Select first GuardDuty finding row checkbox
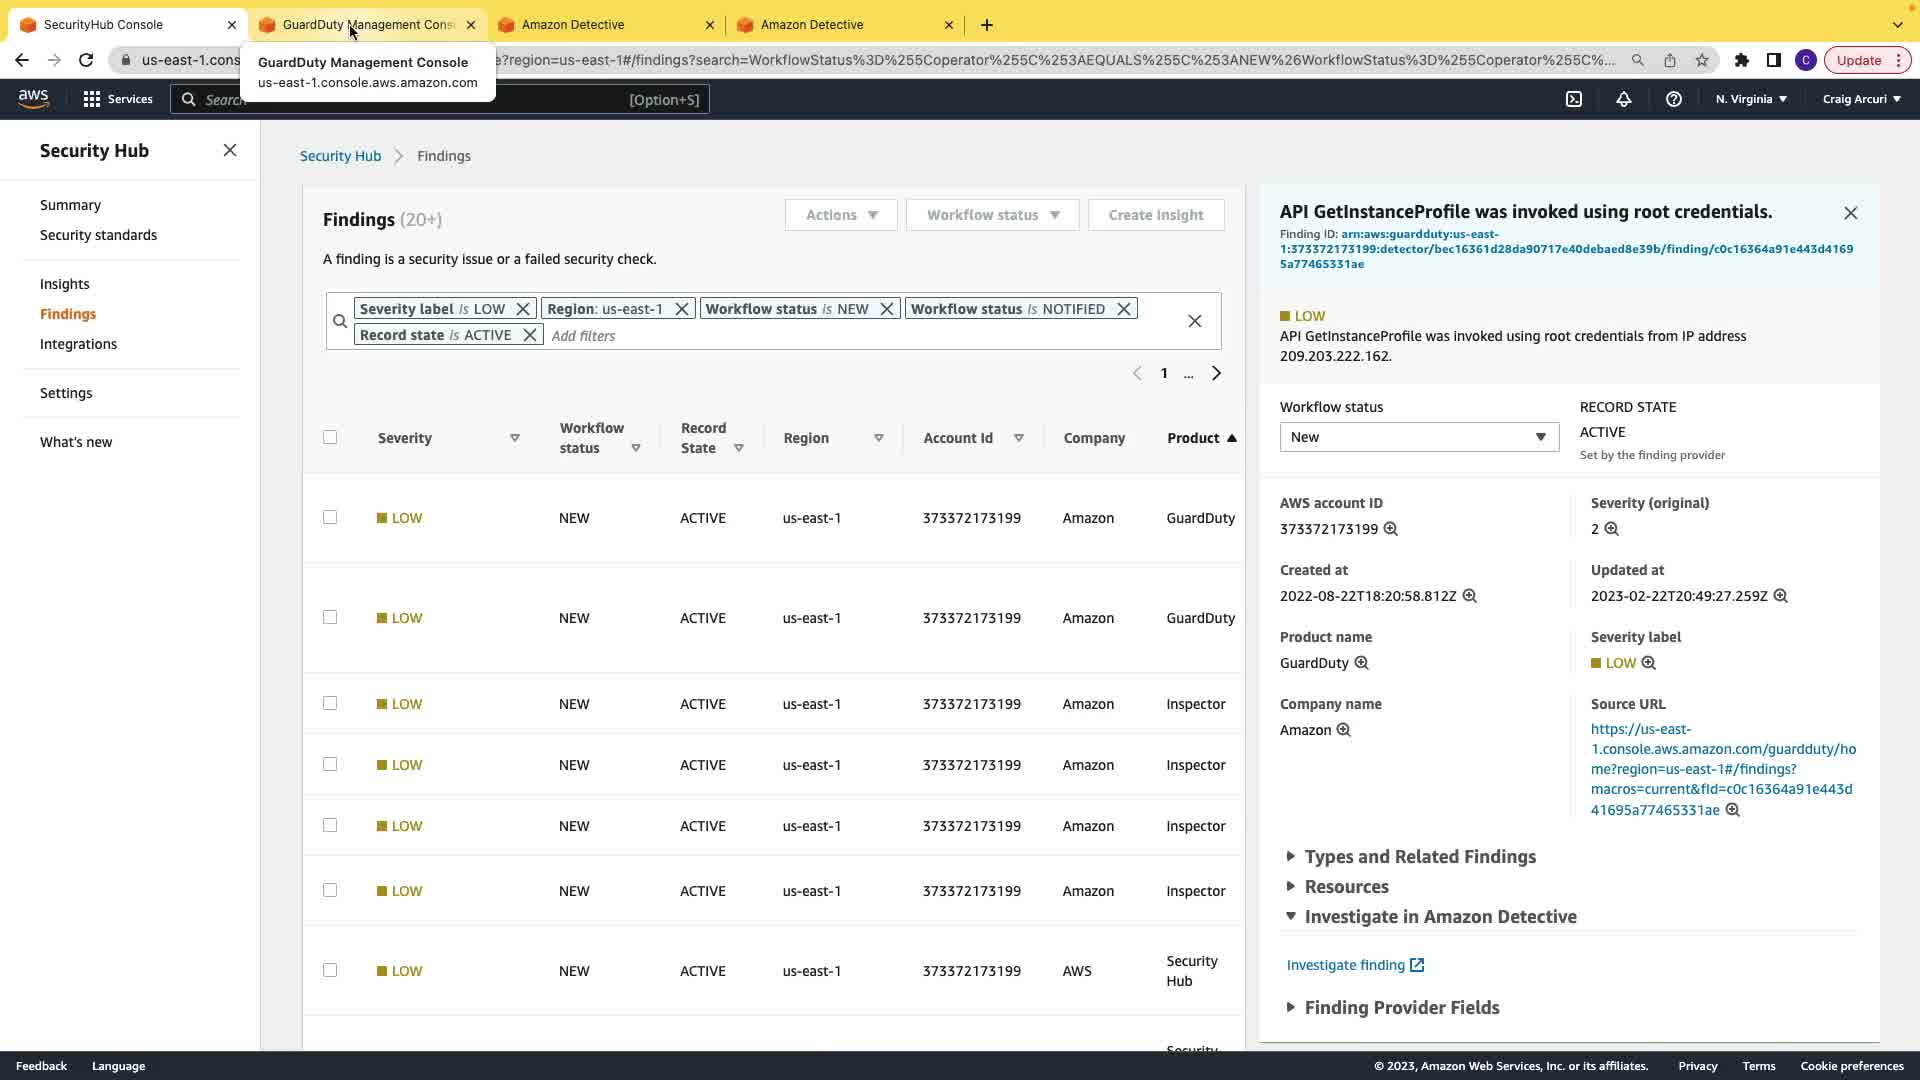This screenshot has width=1920, height=1080. point(330,517)
